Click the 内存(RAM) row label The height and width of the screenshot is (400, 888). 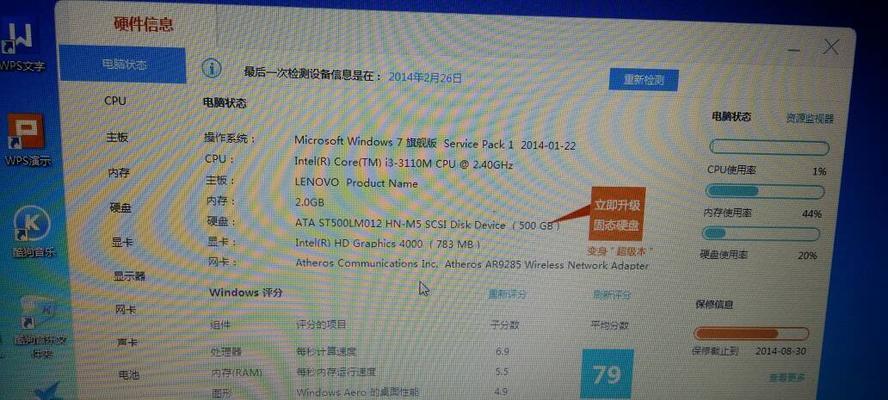(237, 372)
